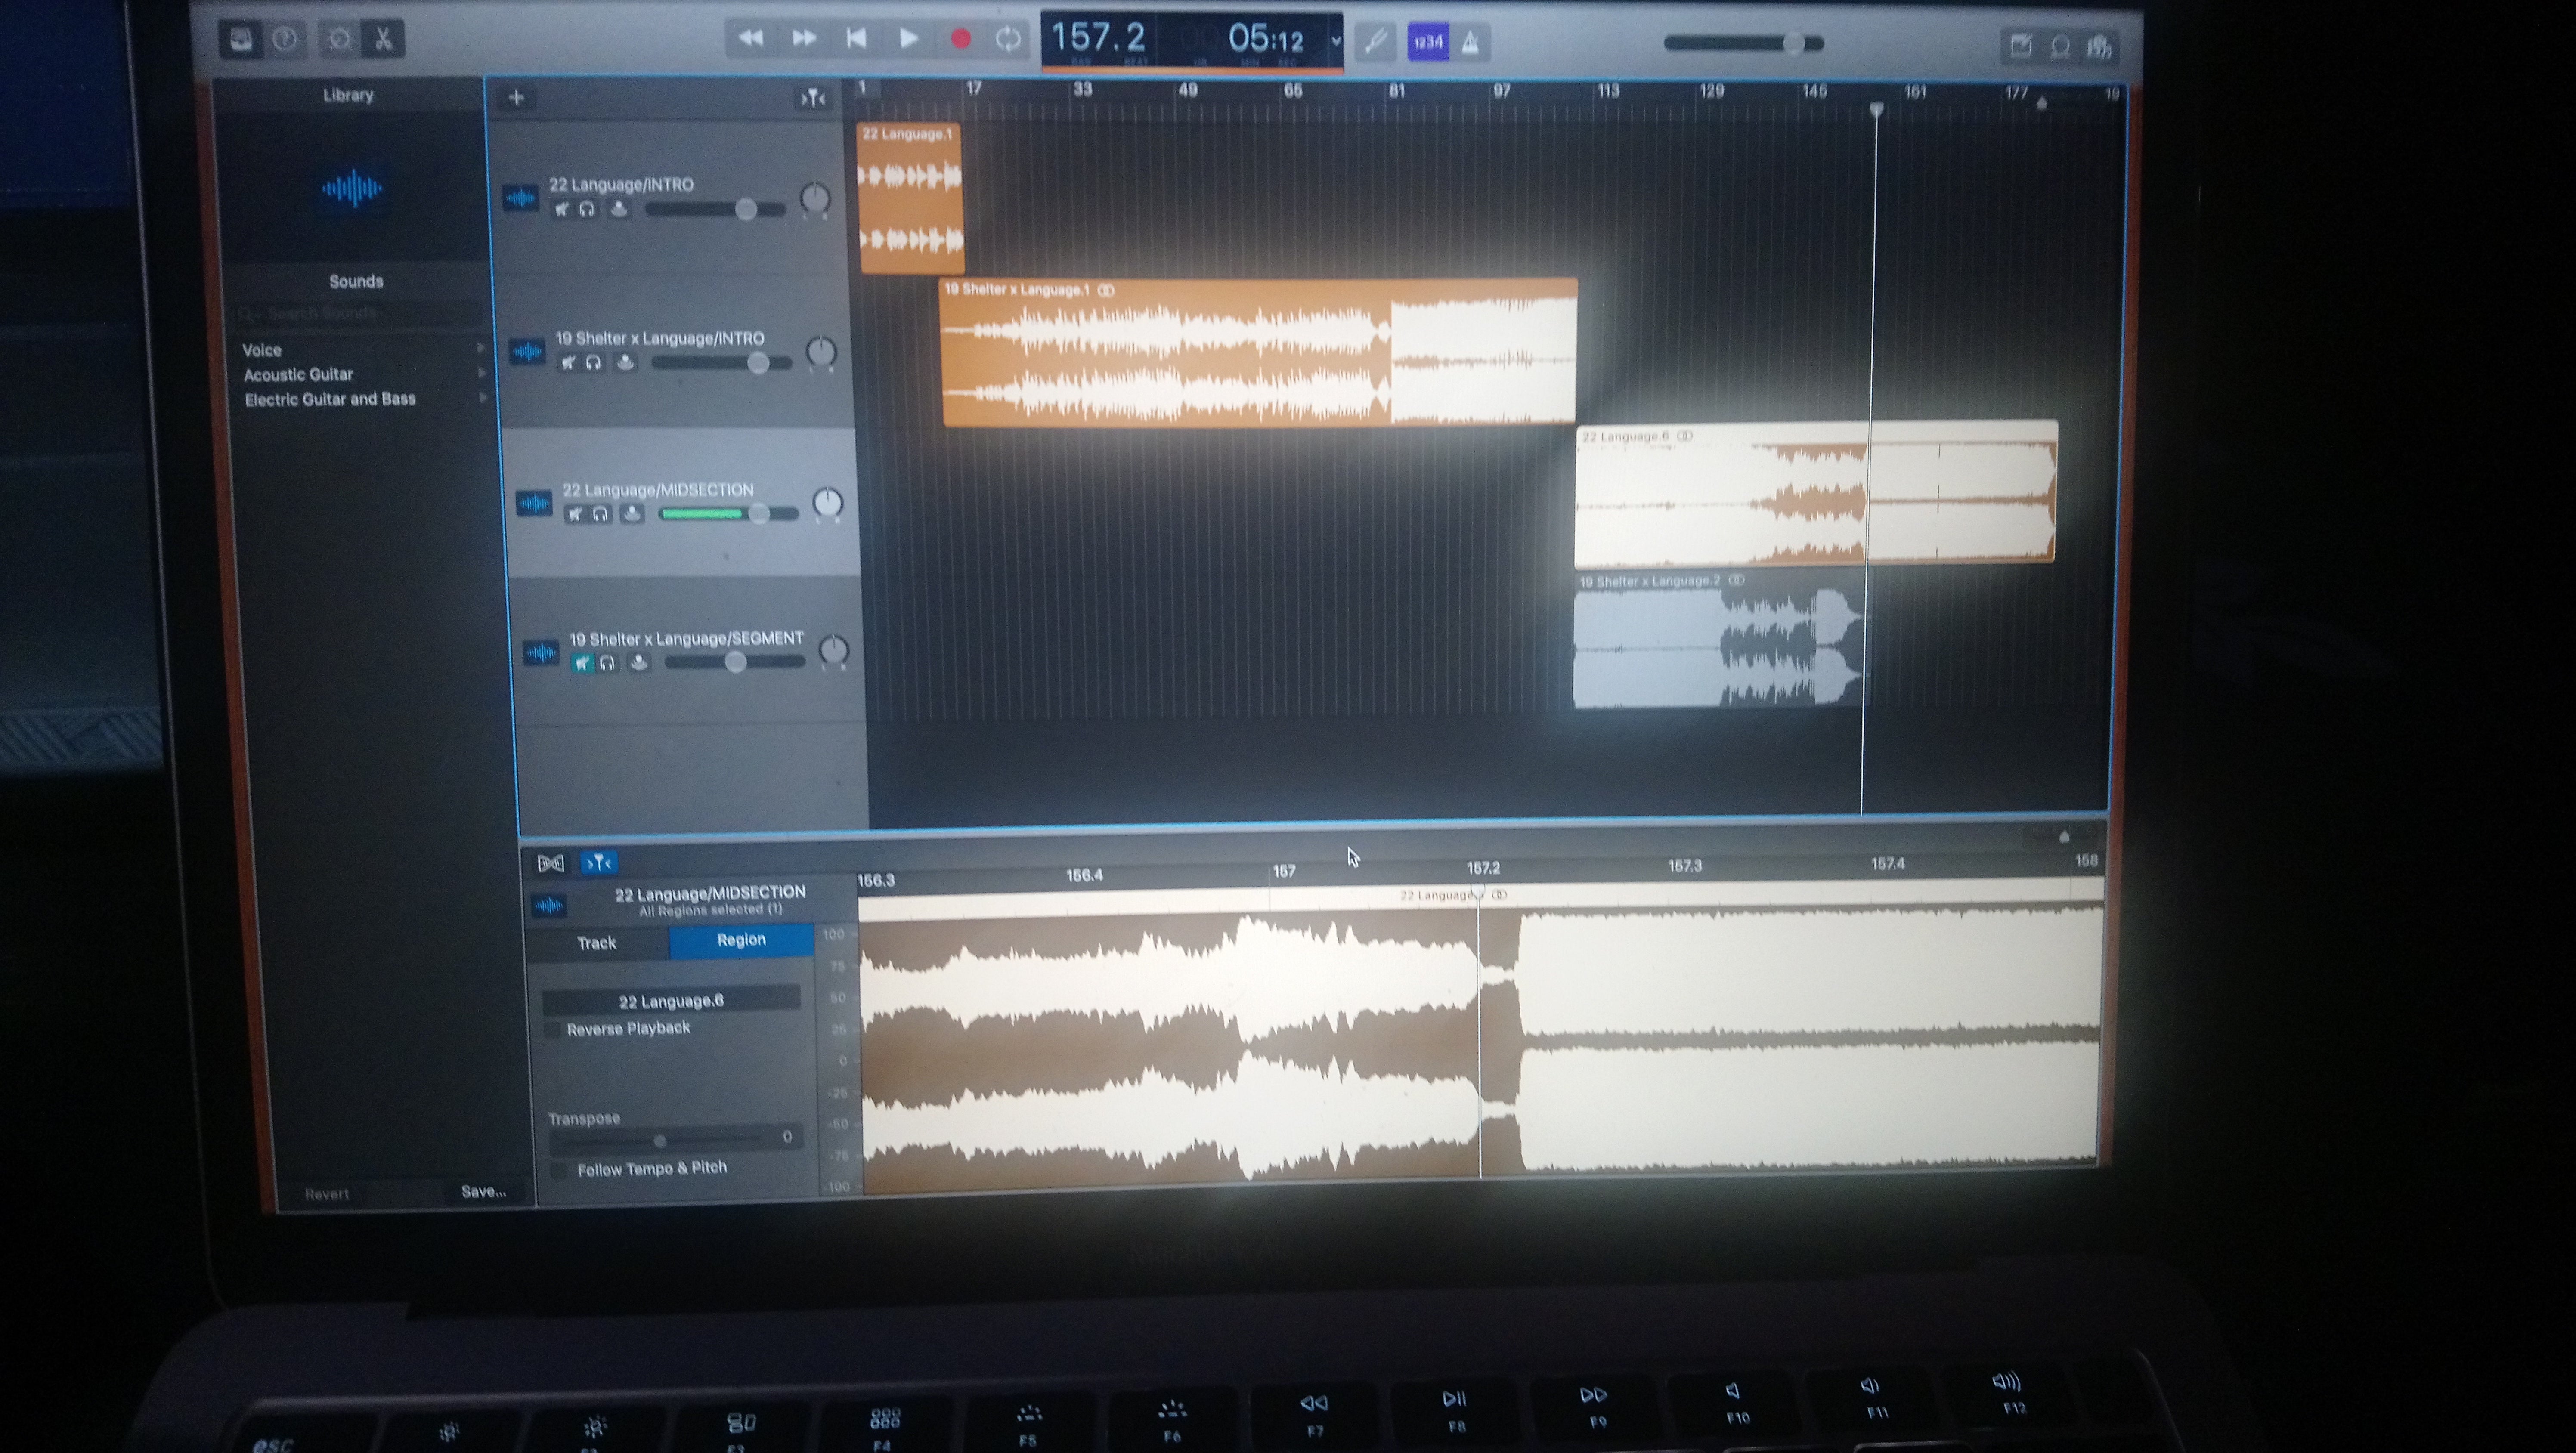Image resolution: width=2576 pixels, height=1453 pixels.
Task: Adjust the Transpose slider
Action: pos(660,1140)
